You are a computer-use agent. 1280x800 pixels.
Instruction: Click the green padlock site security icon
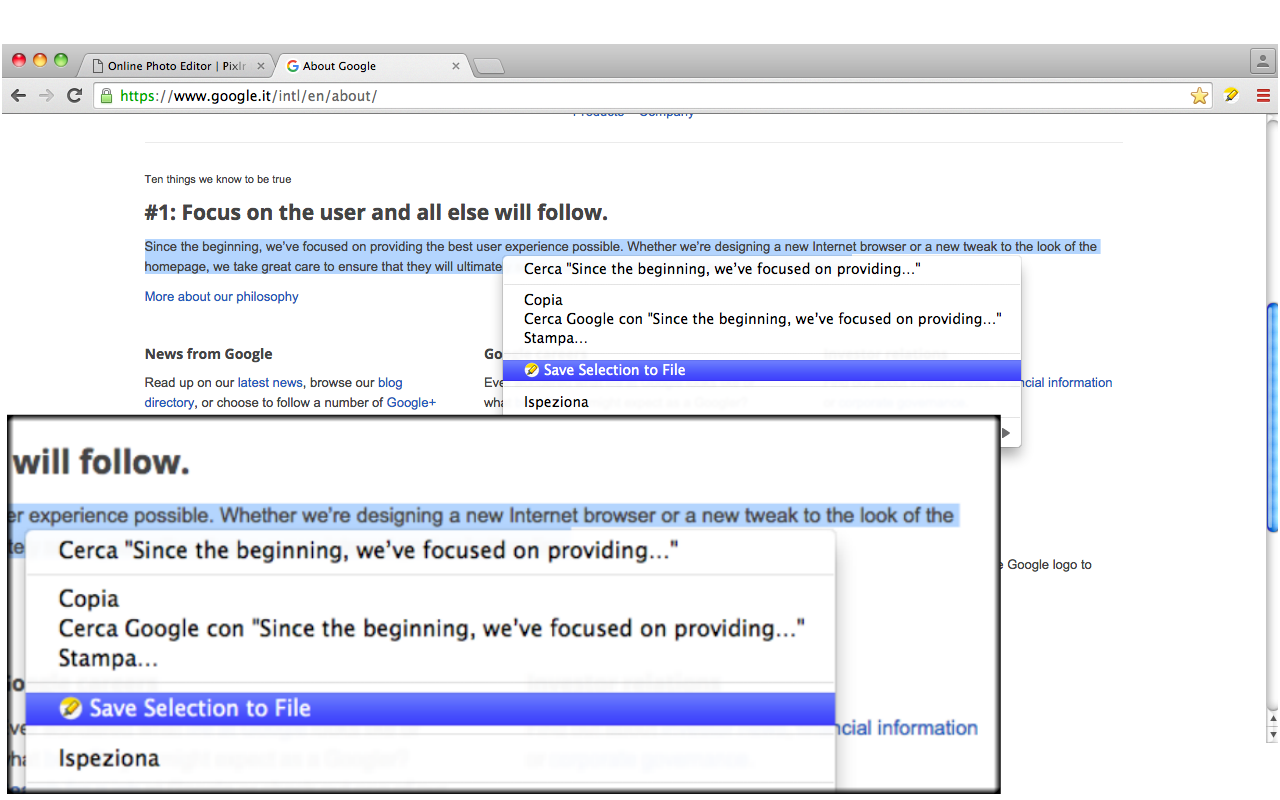pyautogui.click(x=106, y=96)
